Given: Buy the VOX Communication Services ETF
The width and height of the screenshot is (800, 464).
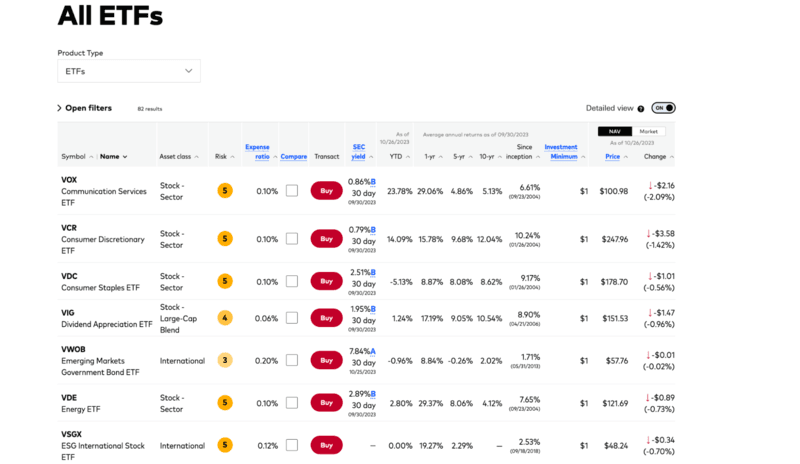Looking at the screenshot, I should 327,191.
